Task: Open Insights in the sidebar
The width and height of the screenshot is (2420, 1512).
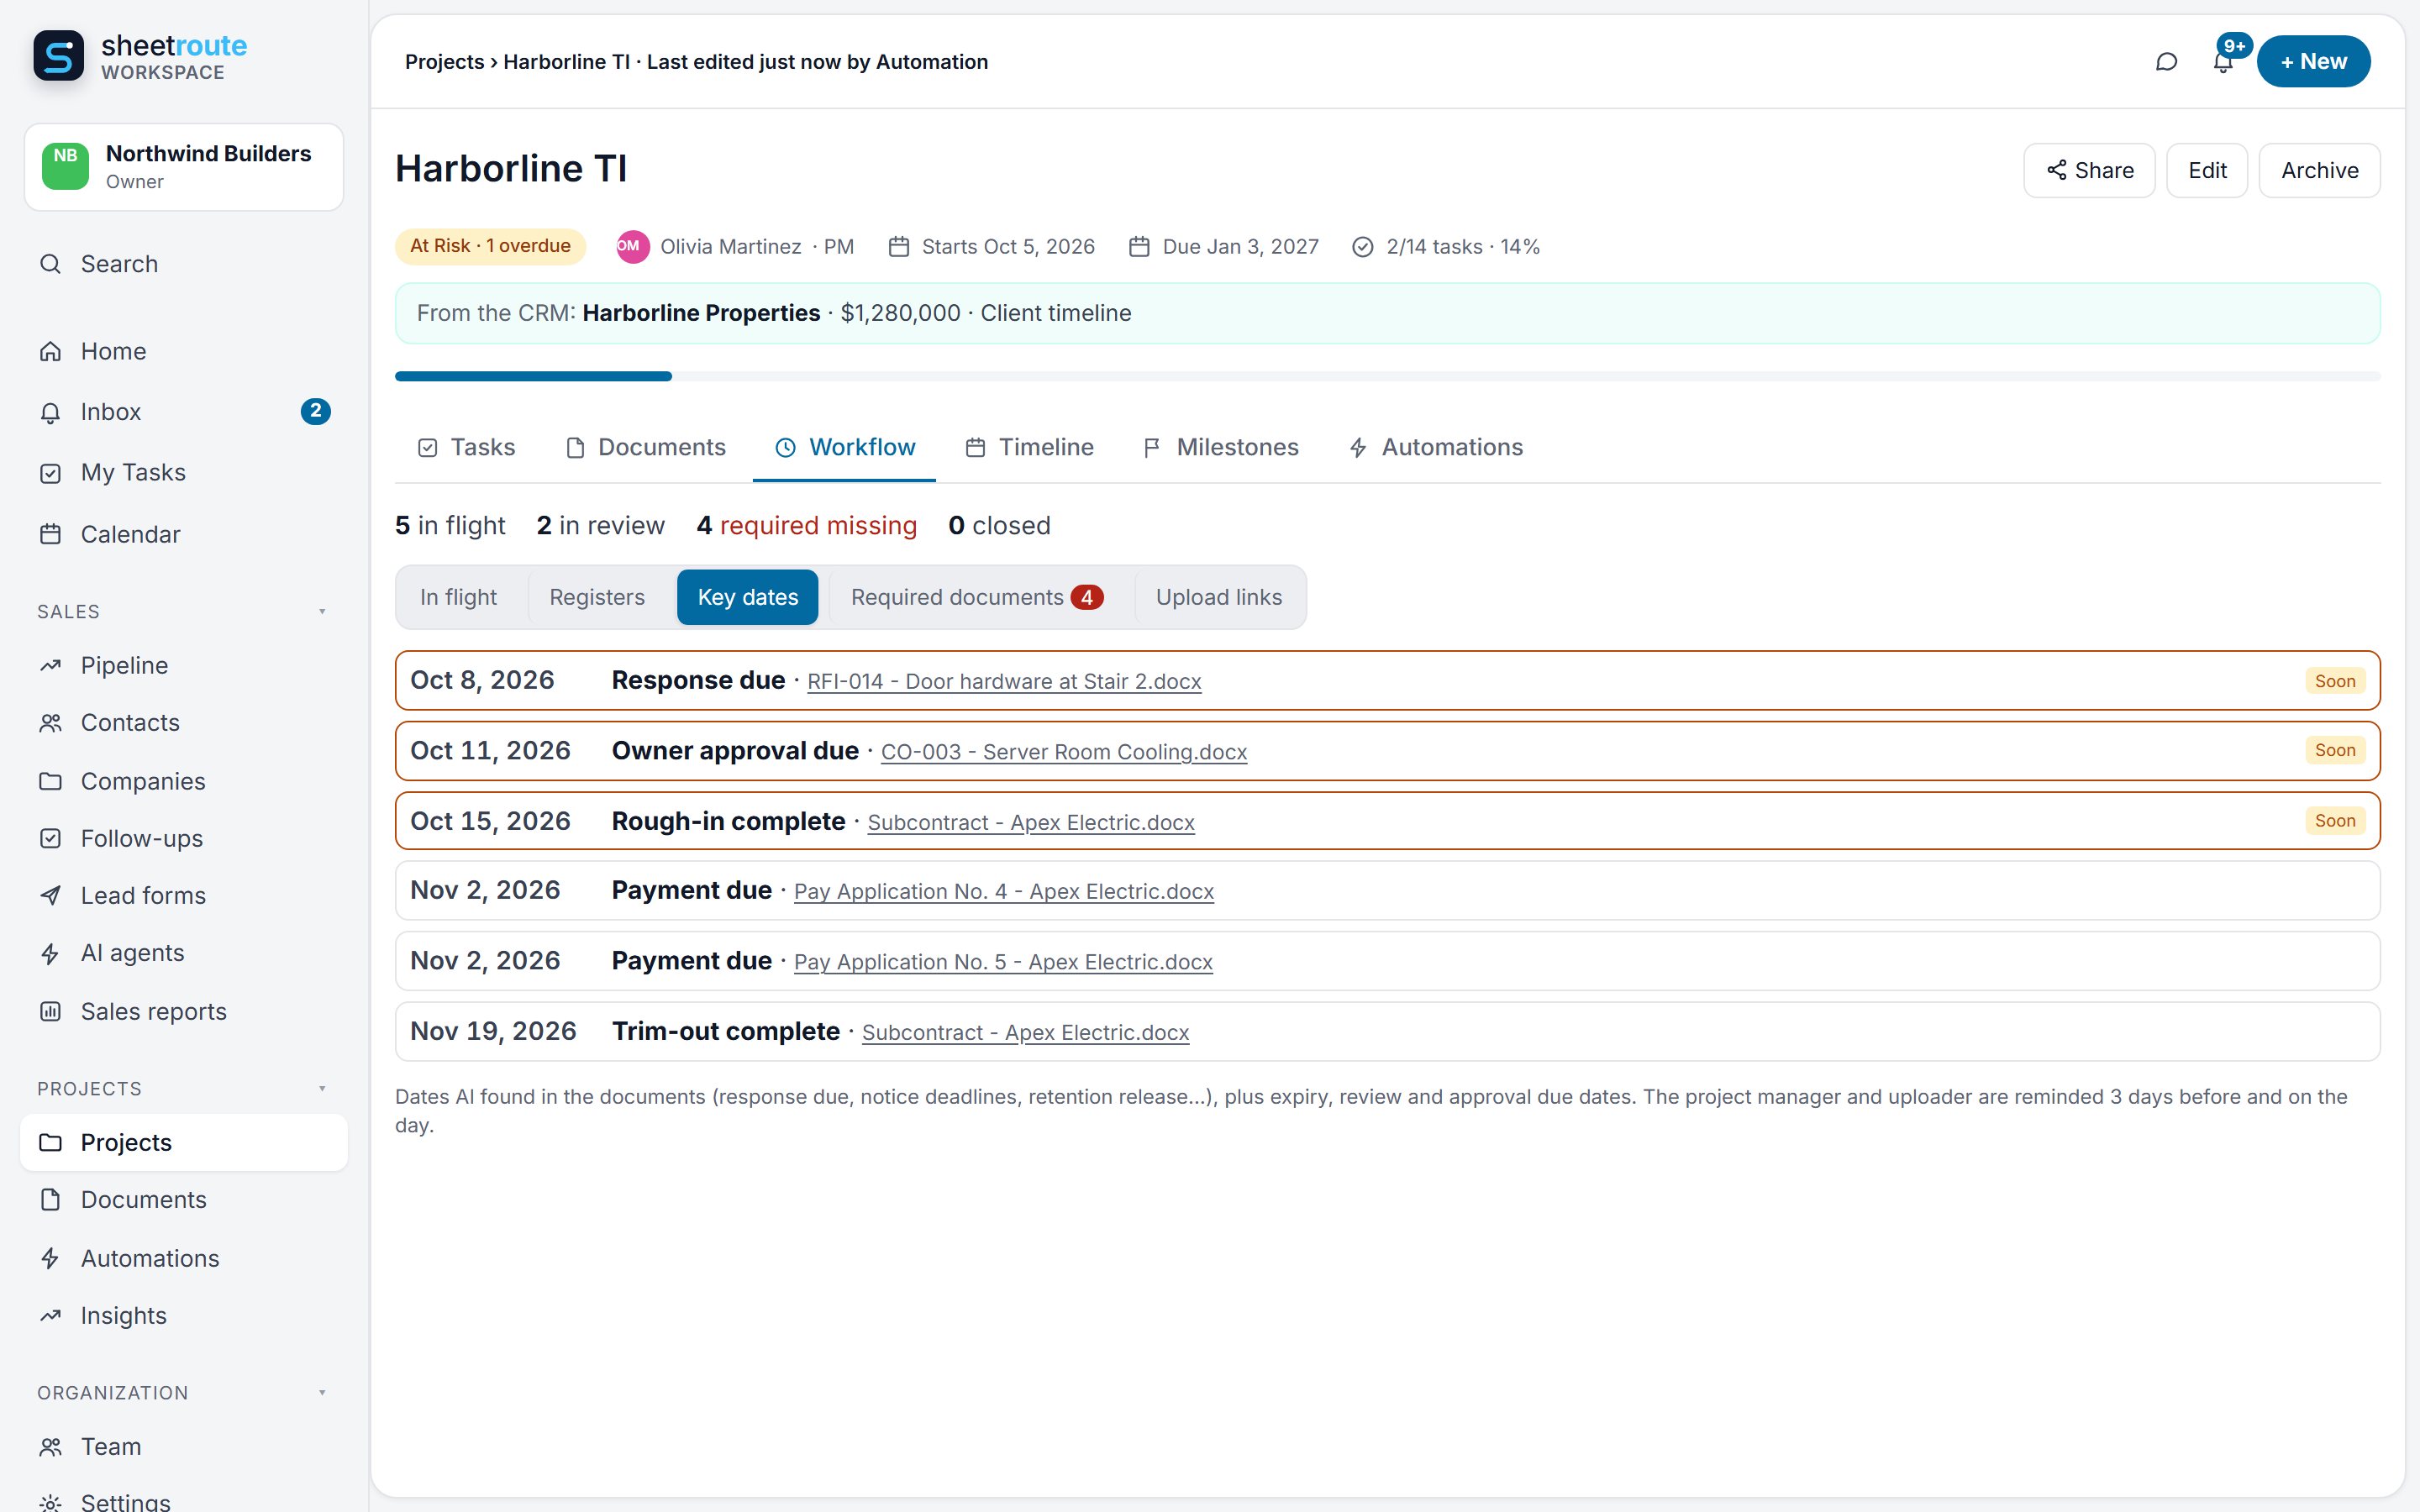Action: 184,1315
